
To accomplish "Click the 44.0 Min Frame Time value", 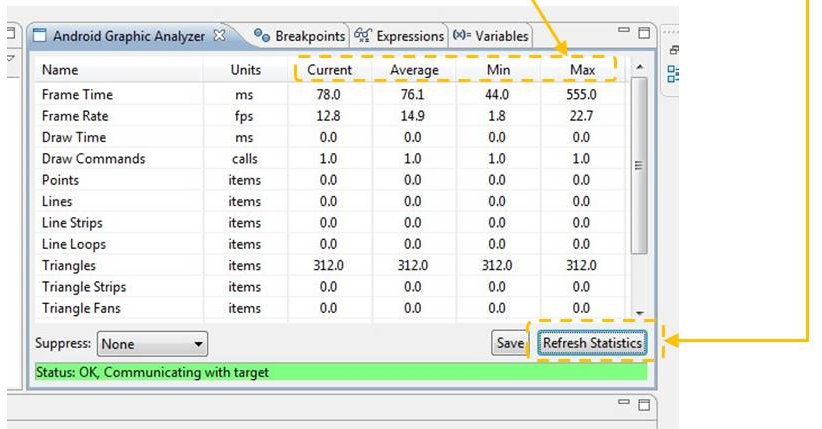I will (x=497, y=94).
